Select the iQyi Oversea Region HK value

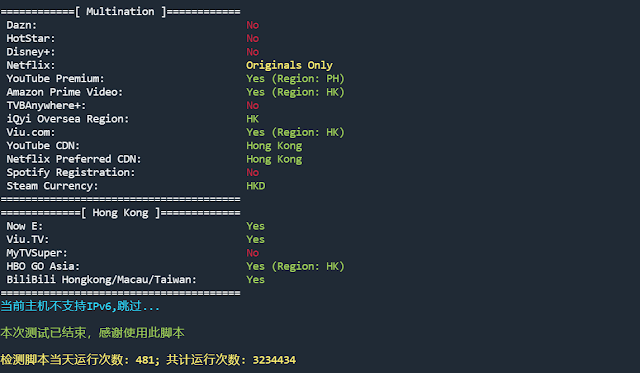253,119
